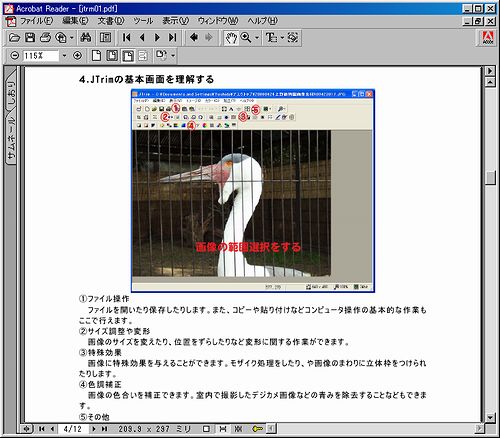
Task: Open the document pane menu arrow above scrollbar
Action: 490,71
